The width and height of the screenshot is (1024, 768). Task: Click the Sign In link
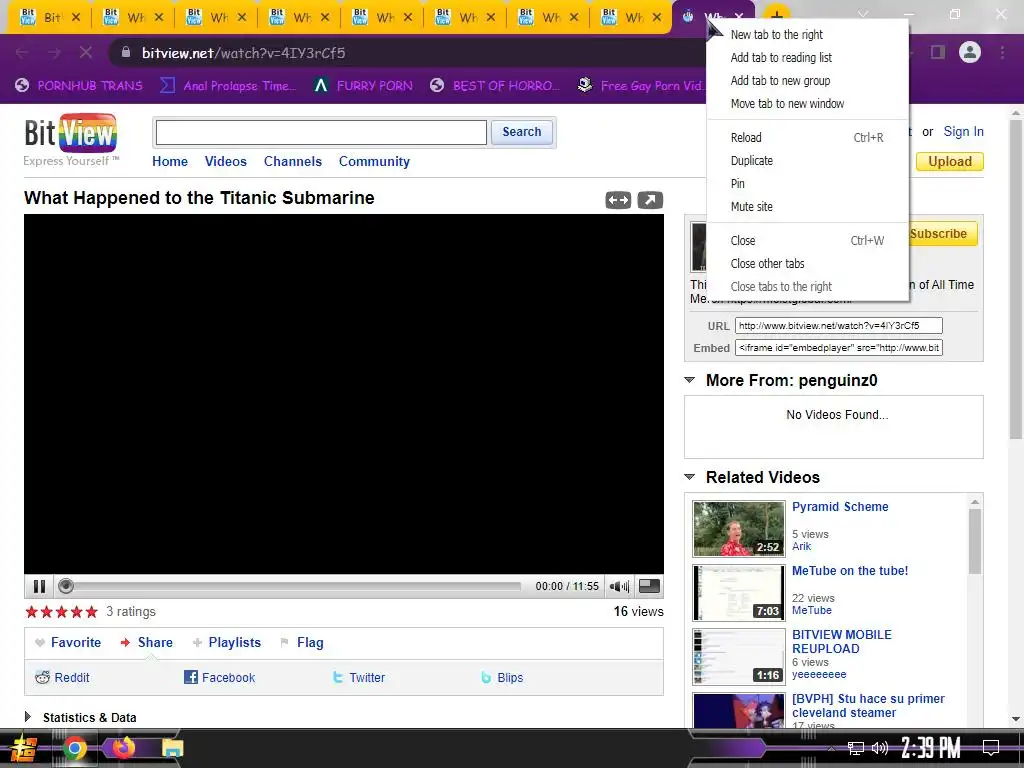tap(963, 131)
